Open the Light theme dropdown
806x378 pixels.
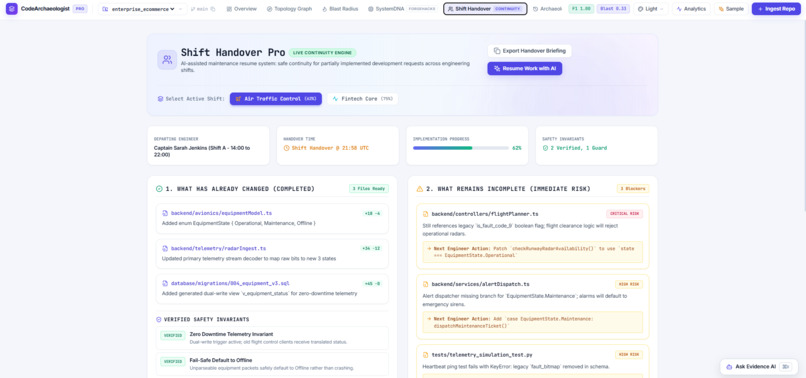651,9
